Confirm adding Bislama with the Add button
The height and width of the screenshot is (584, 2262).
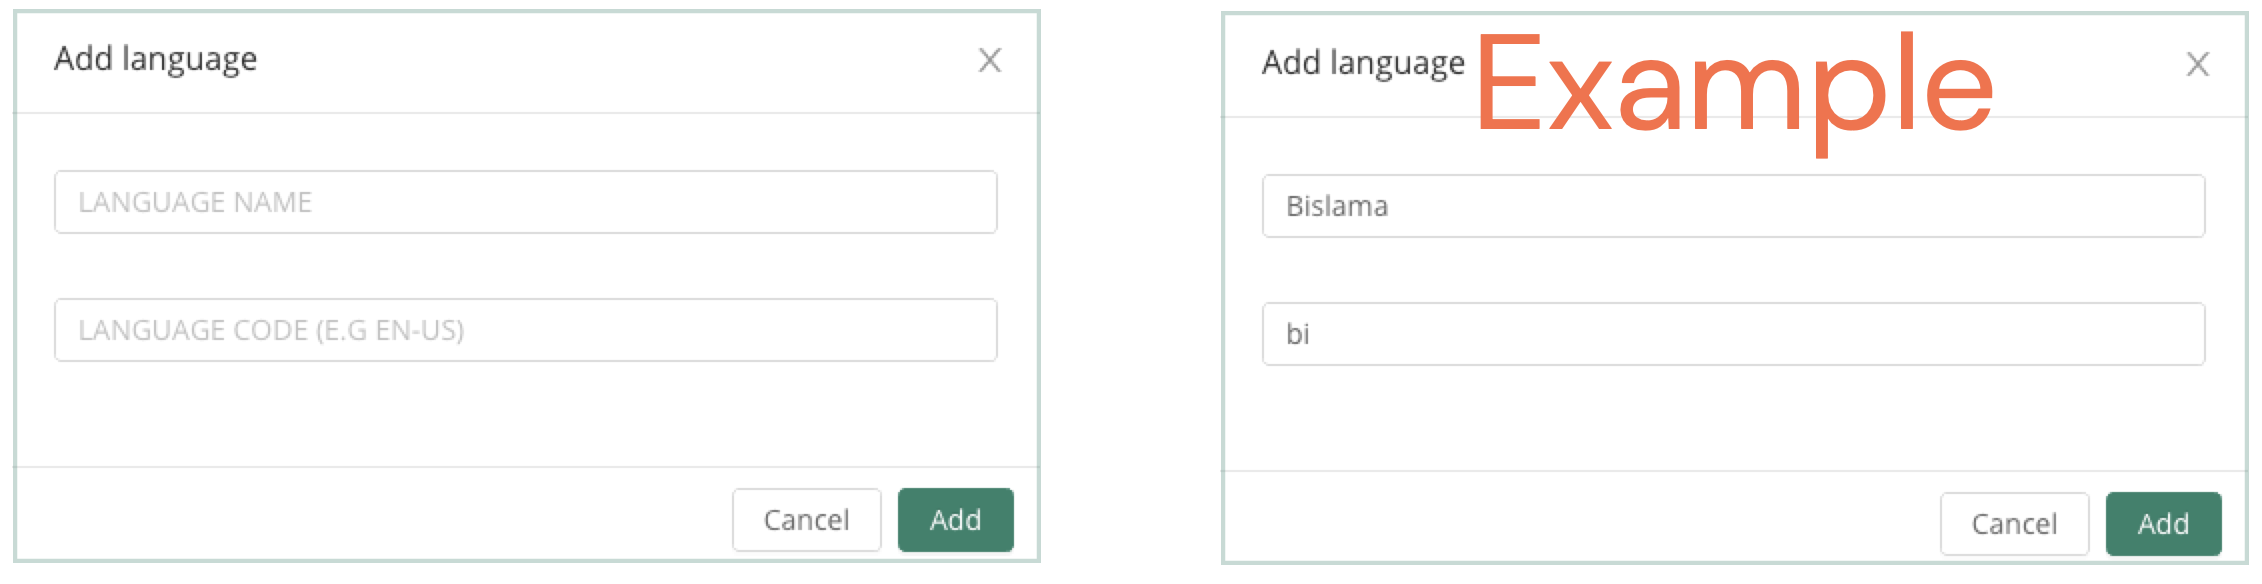tap(2163, 523)
